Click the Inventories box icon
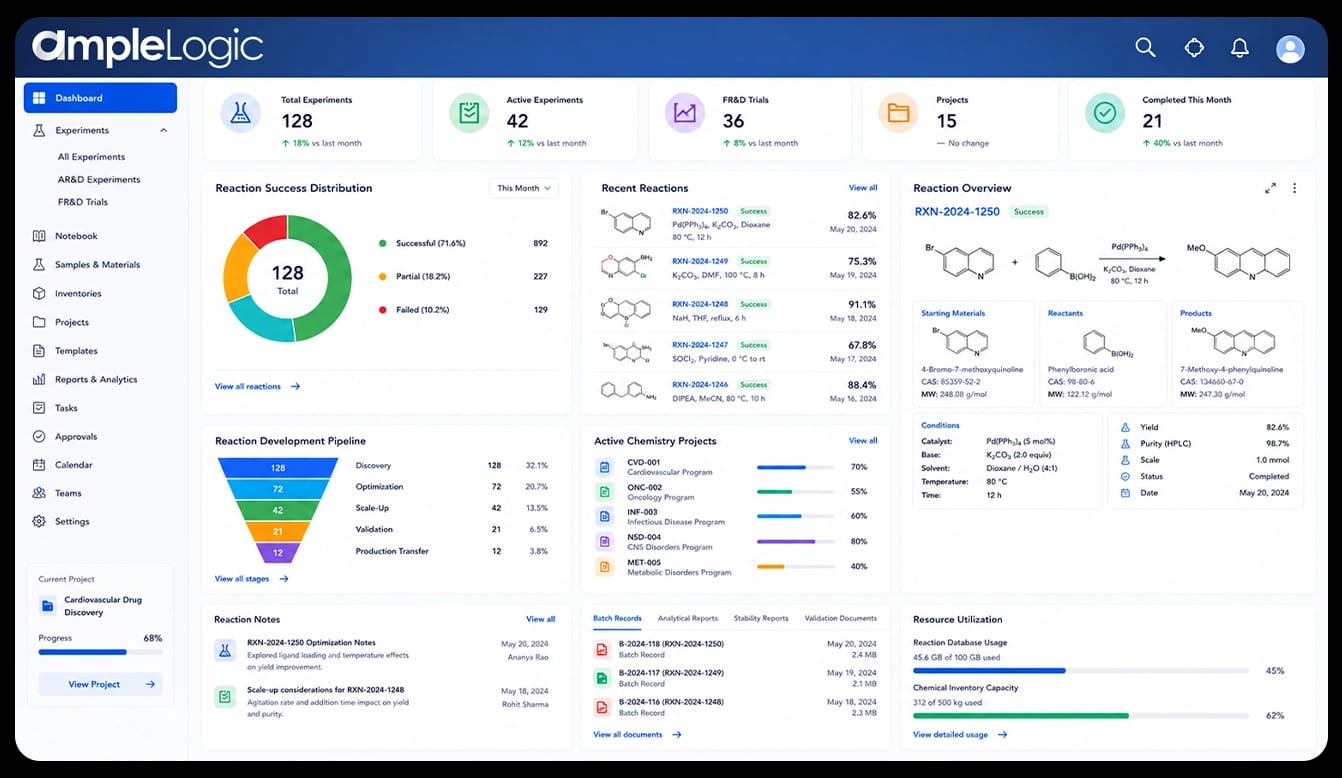 [39, 293]
